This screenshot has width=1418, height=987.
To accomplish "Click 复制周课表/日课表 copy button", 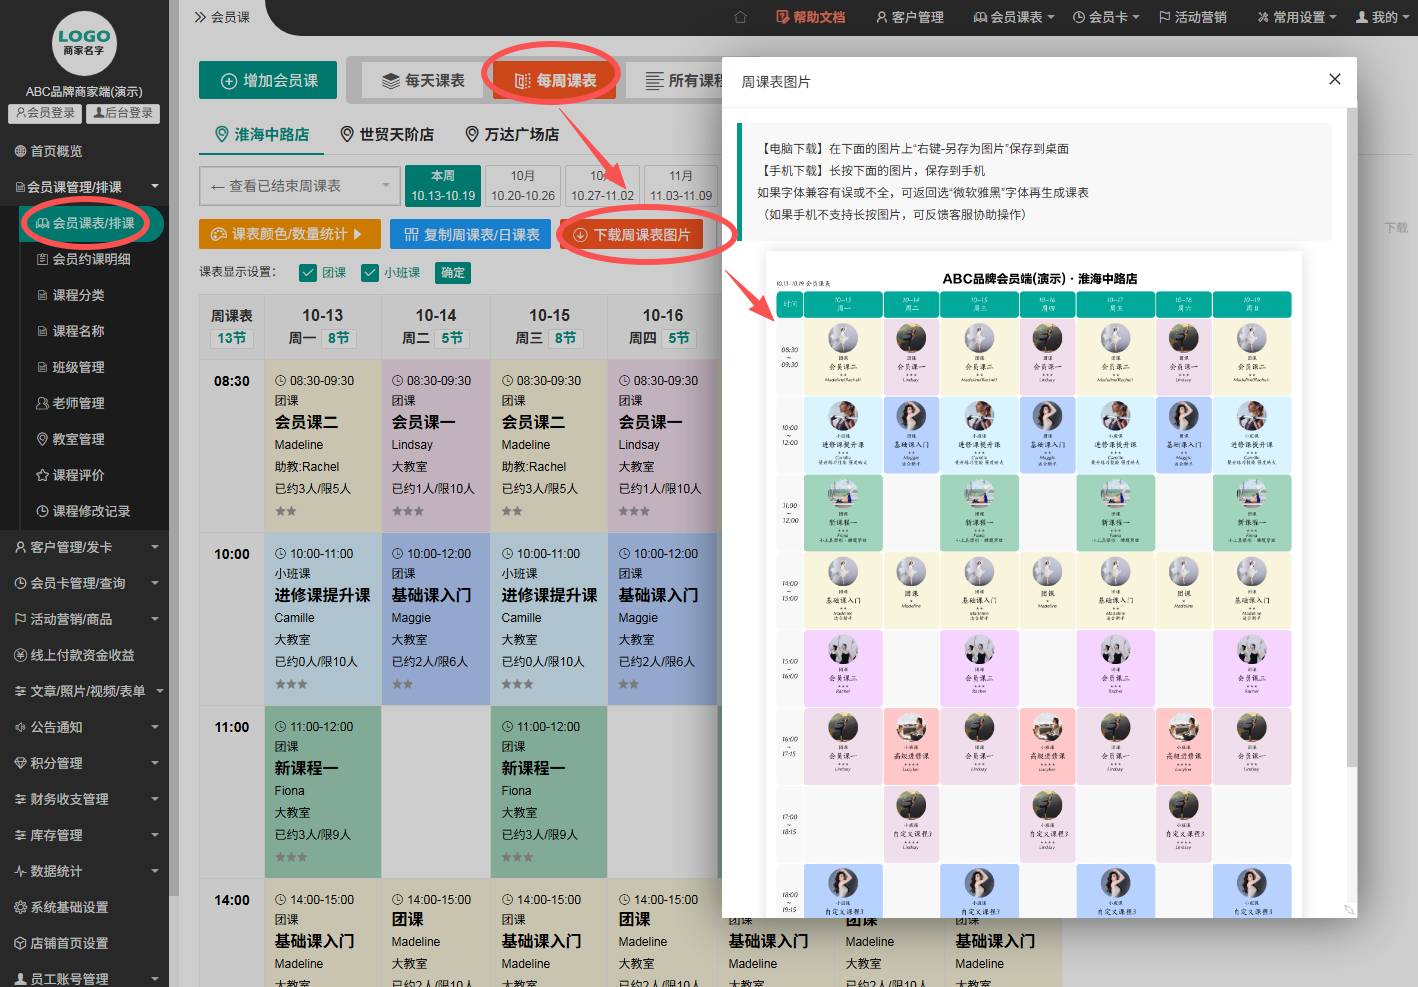I will [x=471, y=234].
